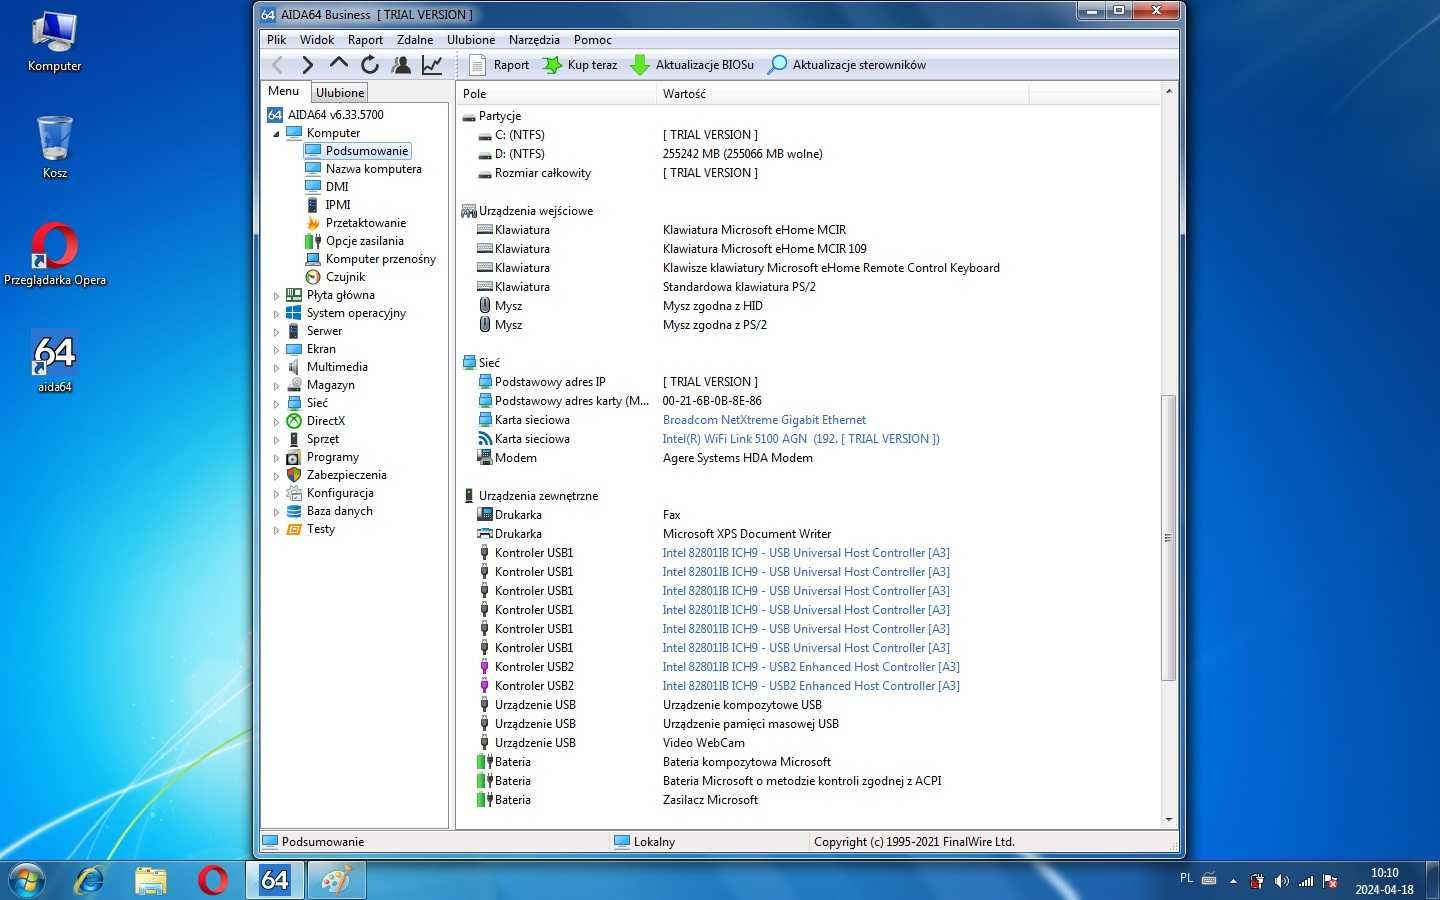Screen dimensions: 1440x900
Task: Click the Sprzęt tree icon
Action: (294, 439)
